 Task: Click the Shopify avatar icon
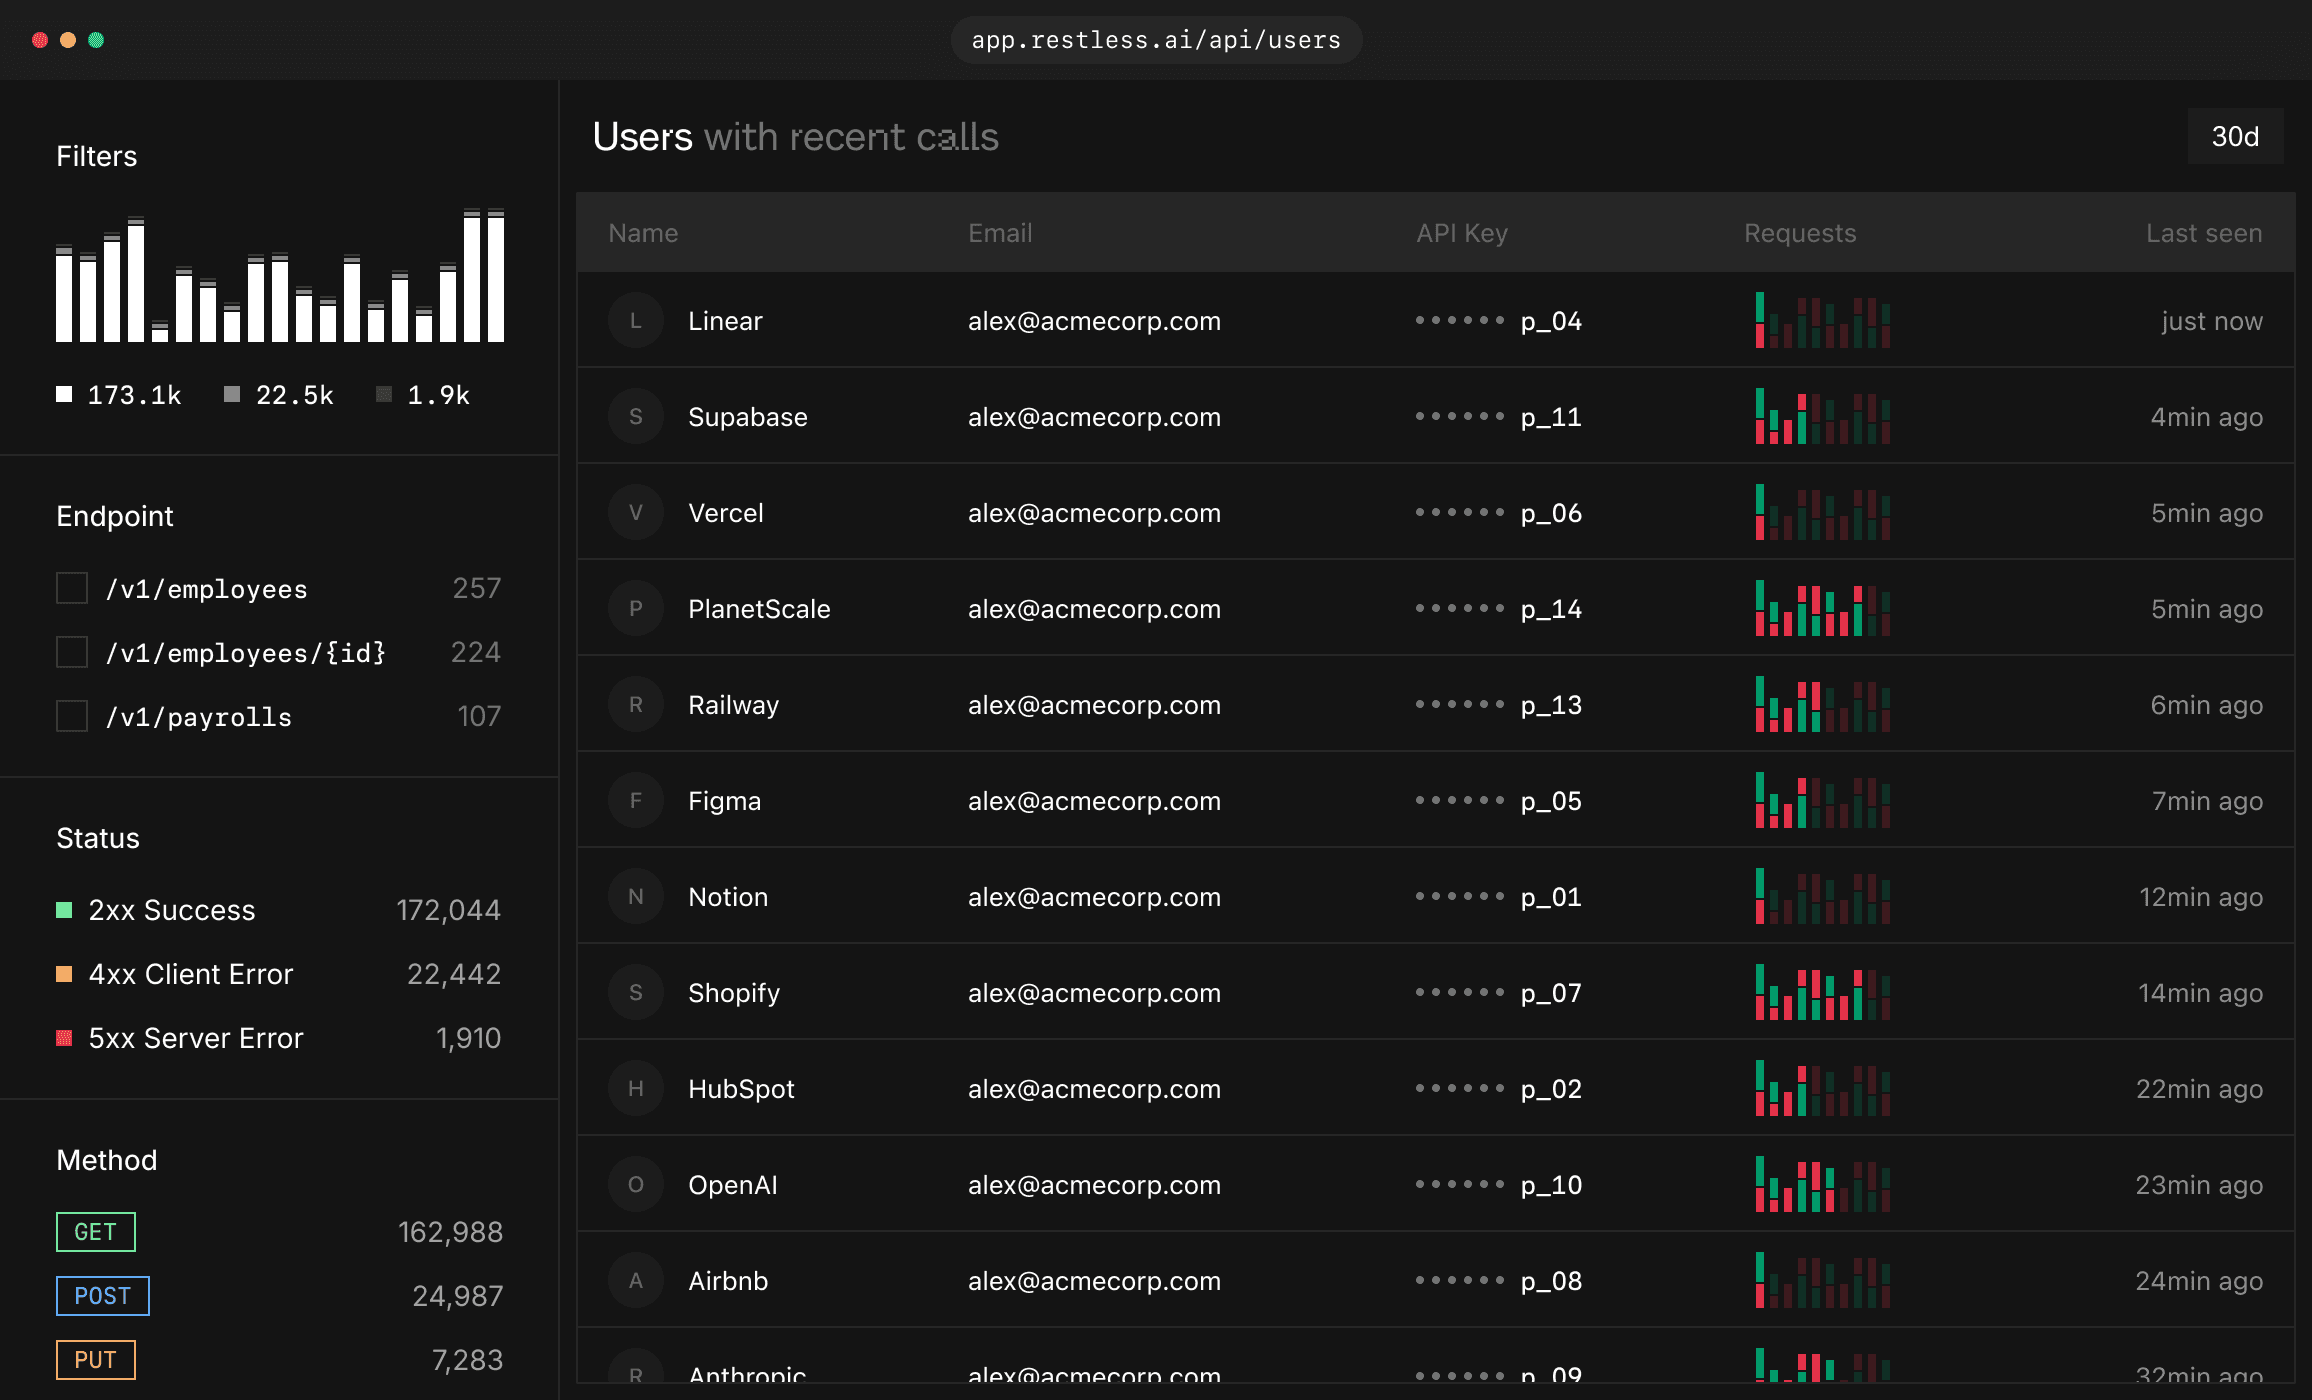point(636,993)
